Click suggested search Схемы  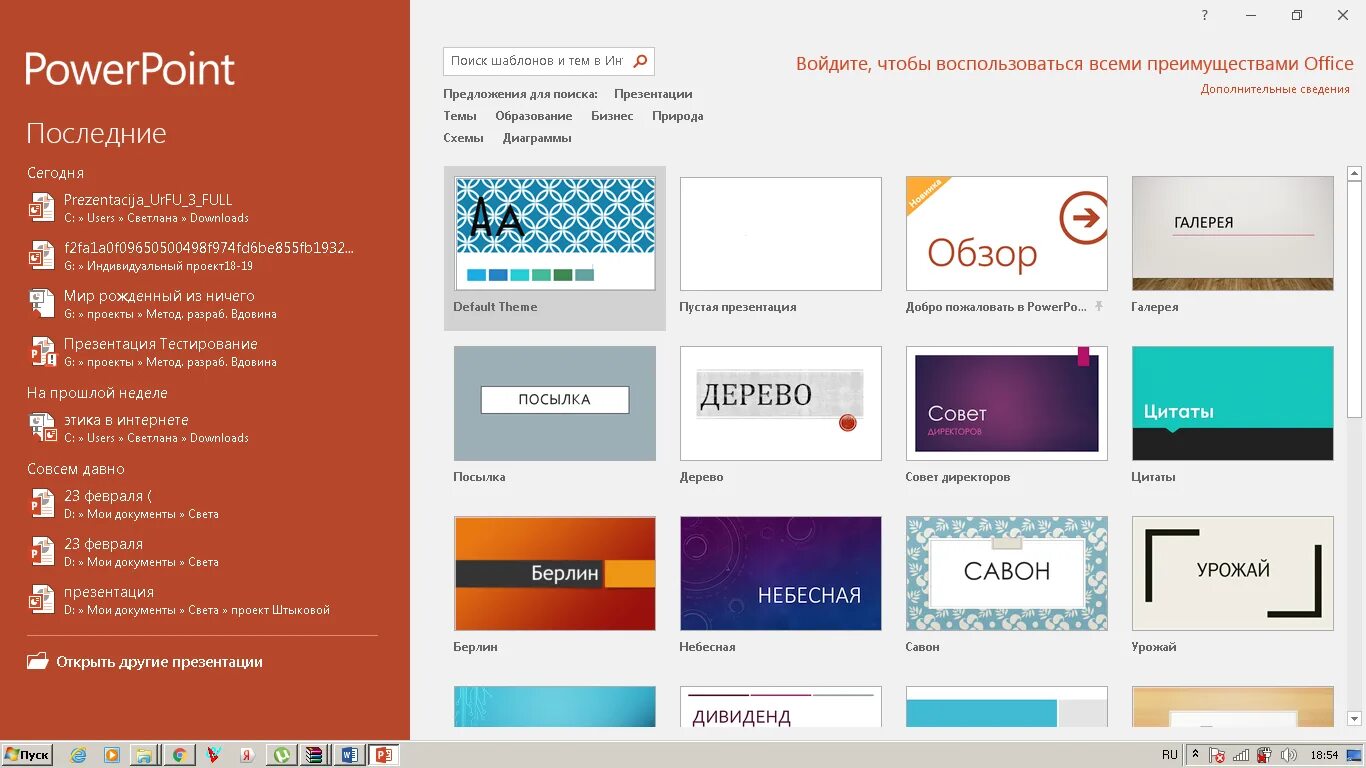pyautogui.click(x=464, y=138)
